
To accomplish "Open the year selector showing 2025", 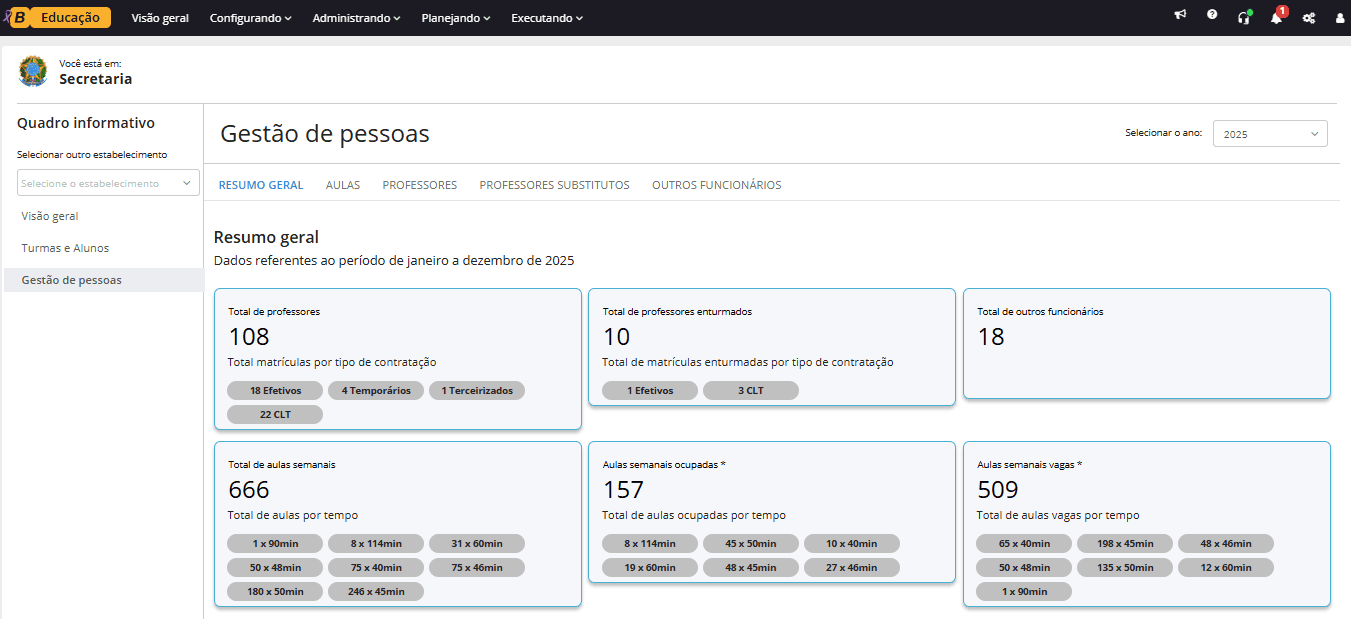I will click(1270, 133).
